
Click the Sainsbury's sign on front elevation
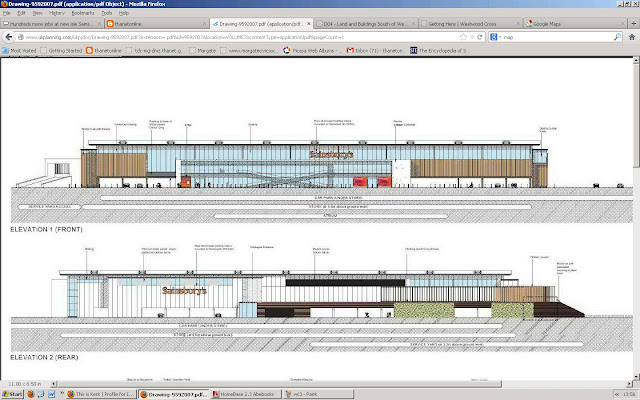(x=331, y=155)
